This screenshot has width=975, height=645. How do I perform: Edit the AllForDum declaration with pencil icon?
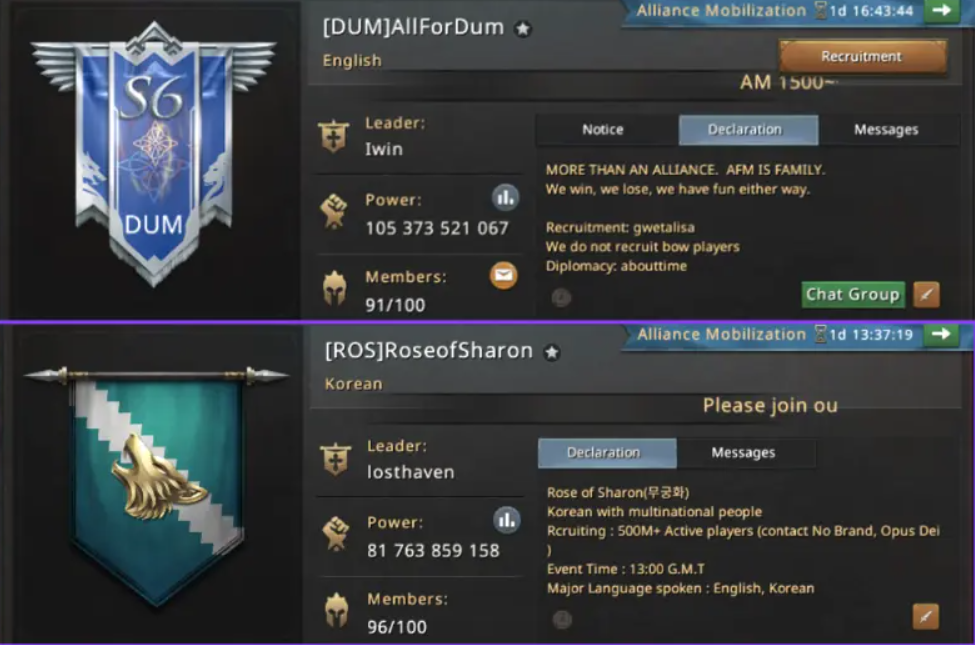(x=926, y=295)
